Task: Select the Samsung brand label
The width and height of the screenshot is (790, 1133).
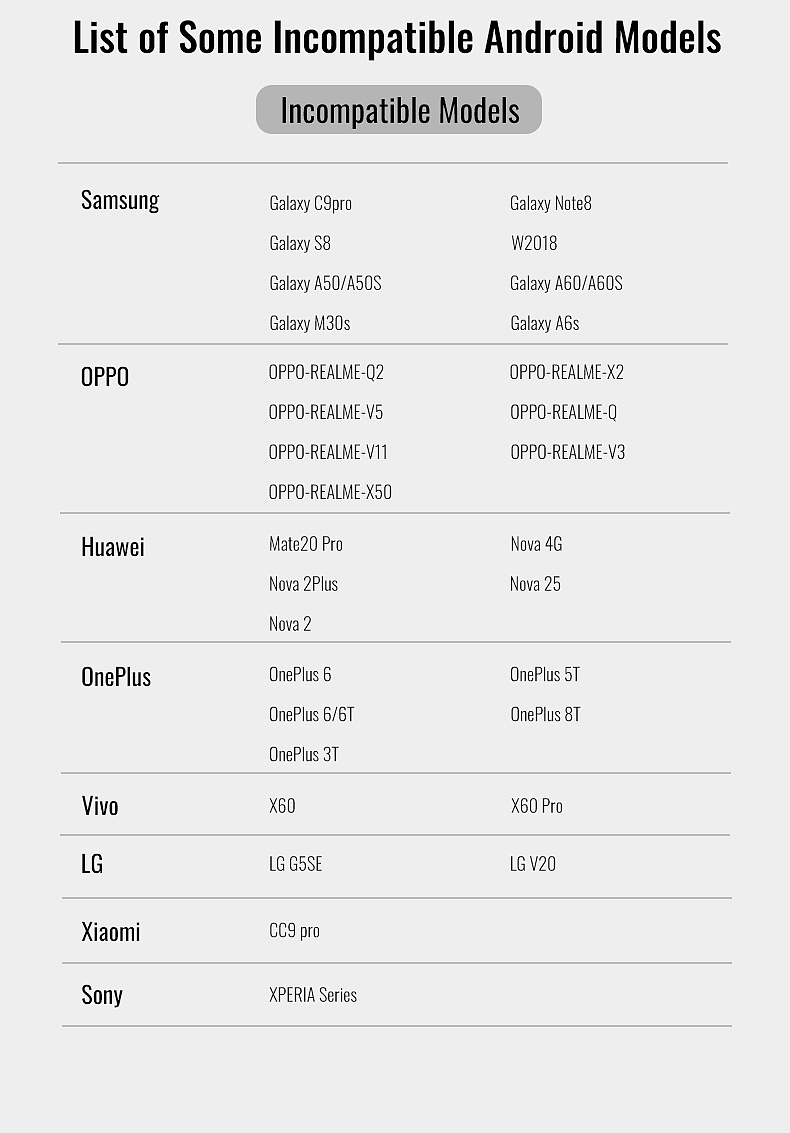Action: 120,200
